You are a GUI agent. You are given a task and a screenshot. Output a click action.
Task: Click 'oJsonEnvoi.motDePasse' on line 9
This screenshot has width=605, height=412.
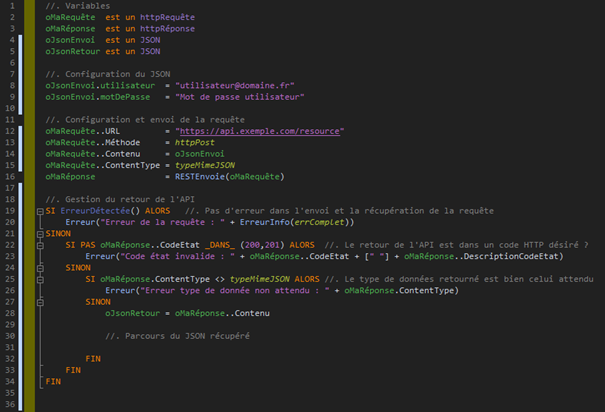click(98, 97)
